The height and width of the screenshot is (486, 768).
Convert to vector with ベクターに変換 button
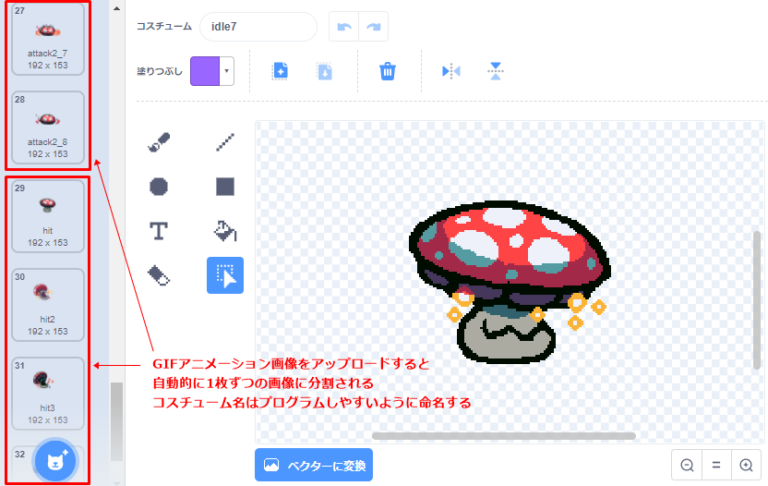[313, 465]
